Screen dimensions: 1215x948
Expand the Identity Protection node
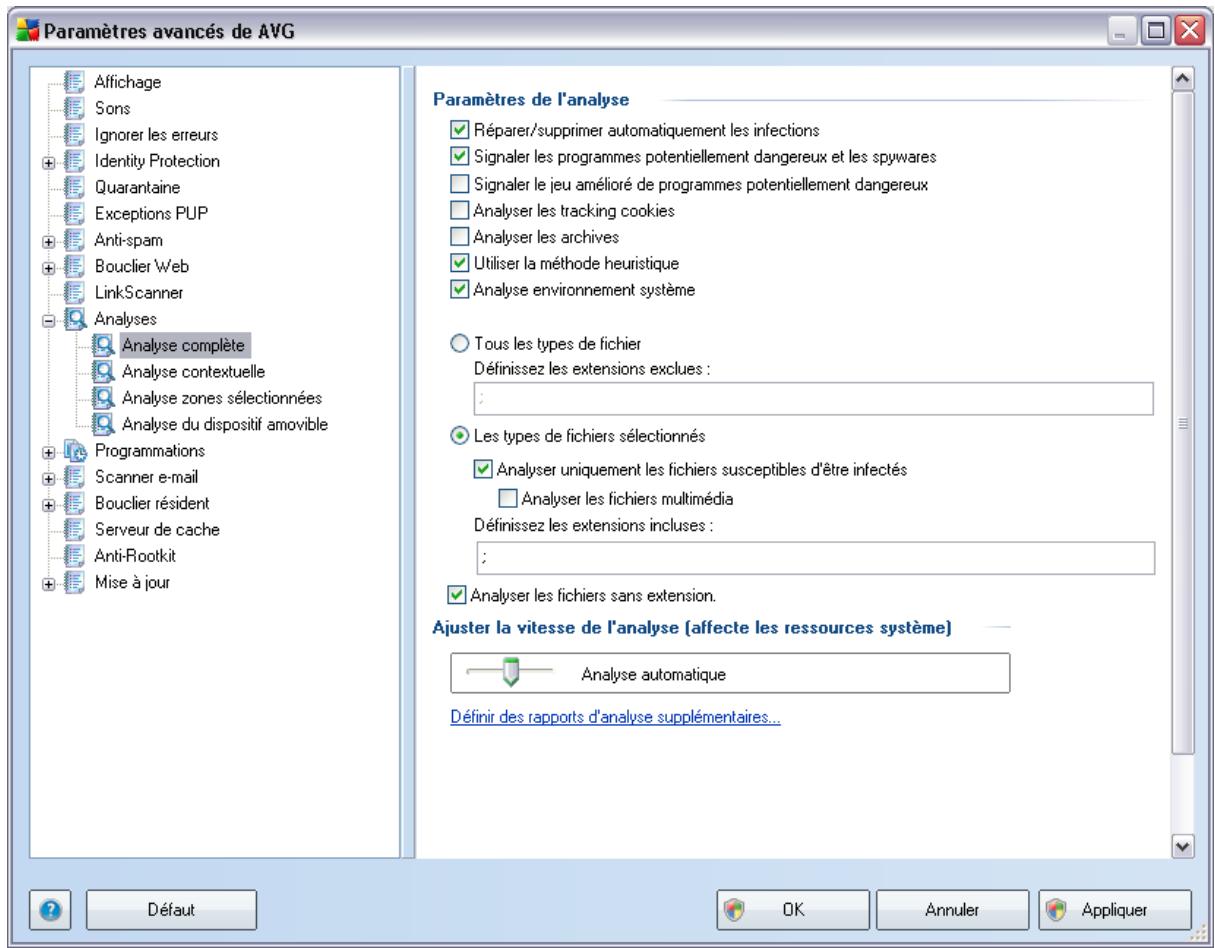pyautogui.click(x=49, y=160)
